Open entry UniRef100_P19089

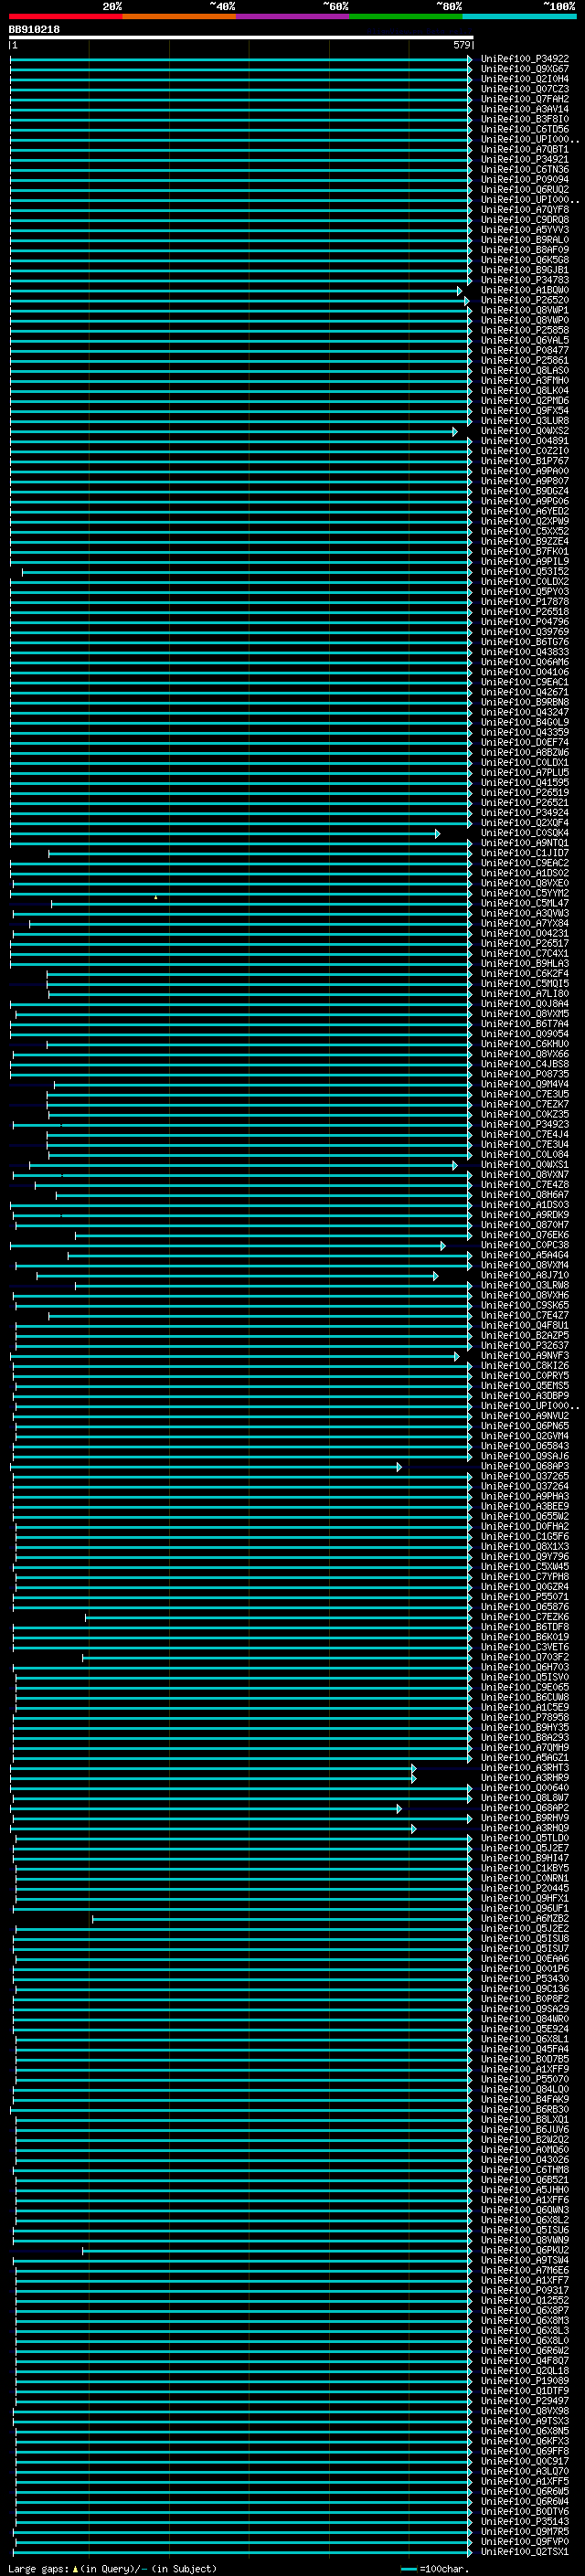pyautogui.click(x=524, y=2380)
